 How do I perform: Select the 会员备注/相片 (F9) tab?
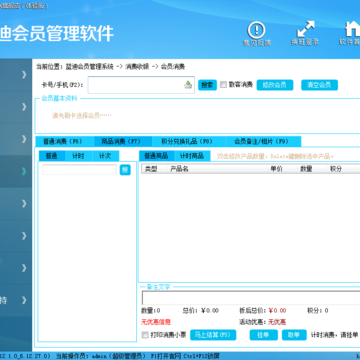[x=263, y=141]
